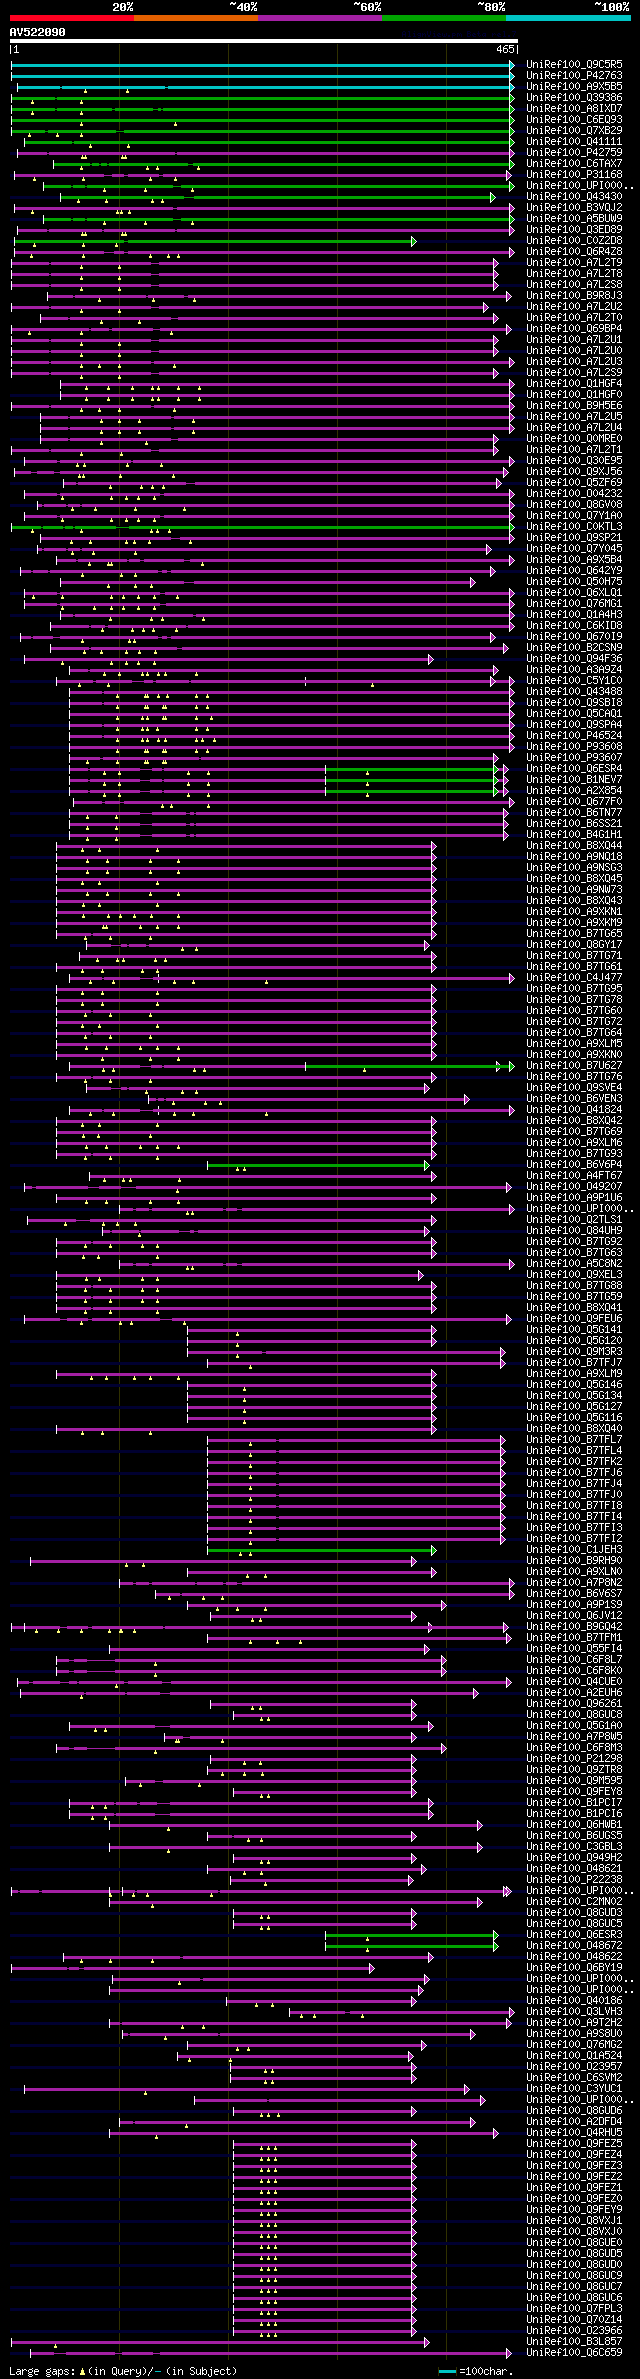This screenshot has width=640, height=2379.
Task: Select the UniRef100_B7U627 label
Action: pos(574,1065)
